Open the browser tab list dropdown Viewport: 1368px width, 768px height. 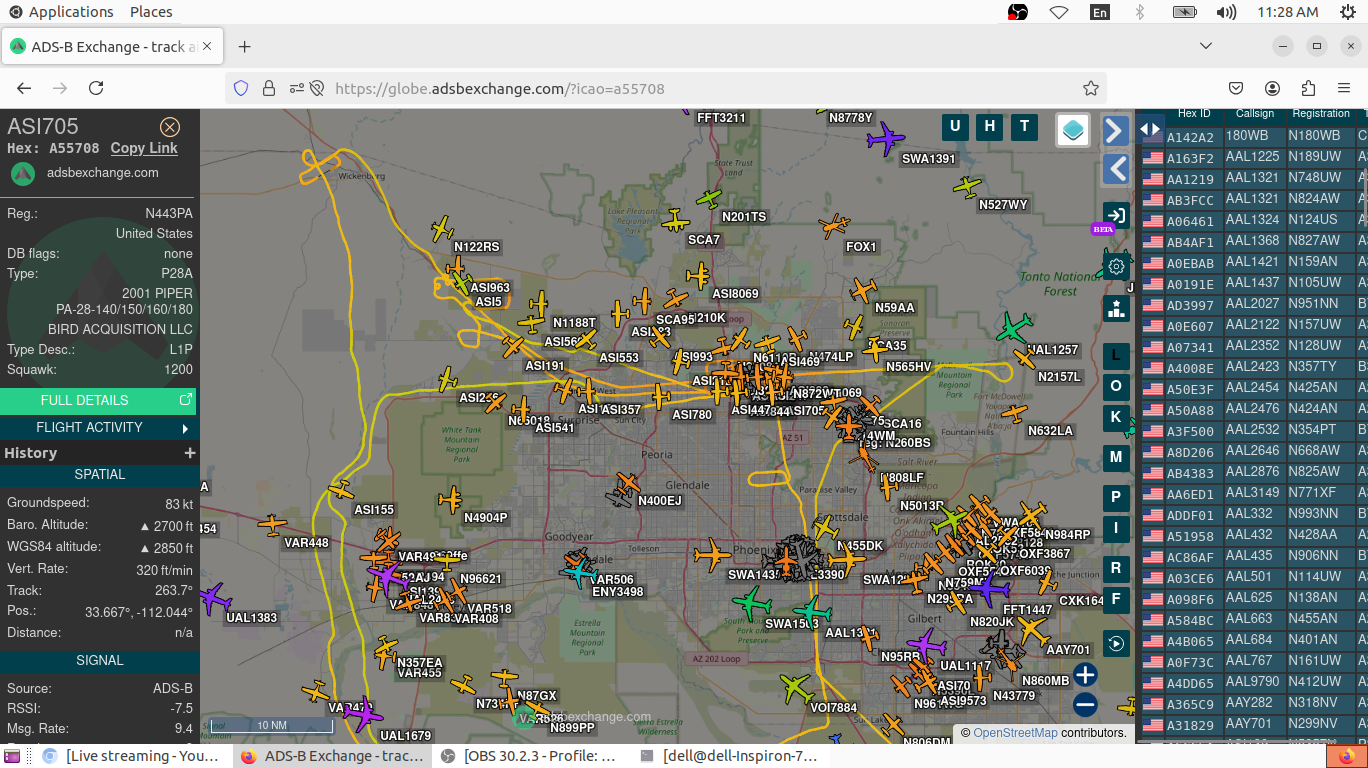coord(1206,46)
